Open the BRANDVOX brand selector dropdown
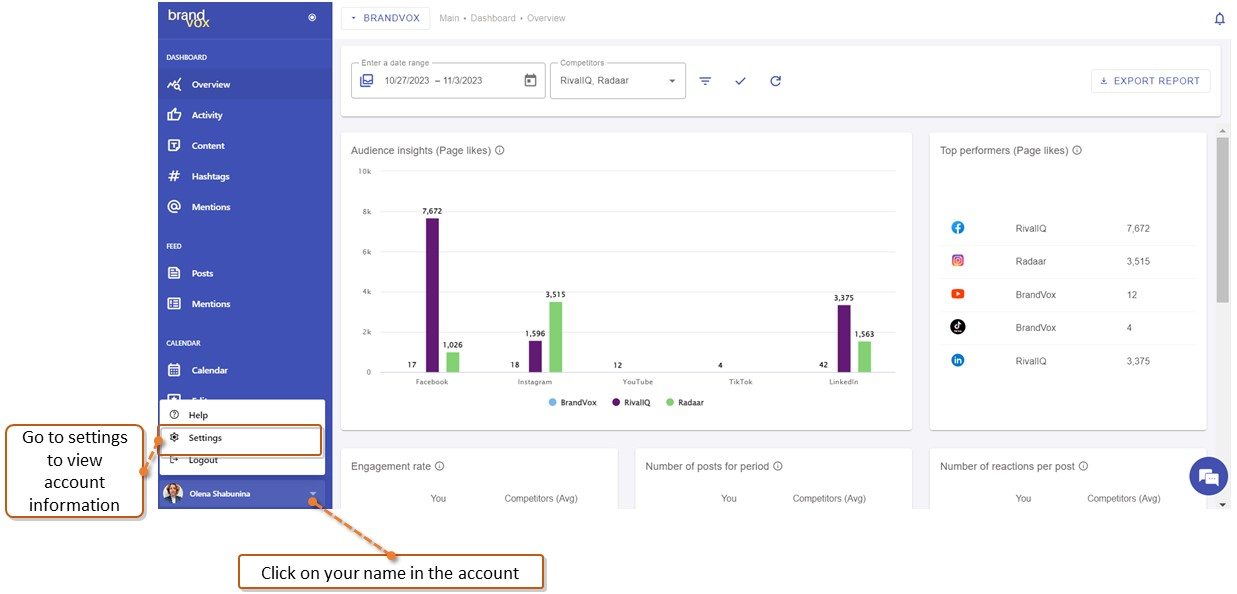Viewport: 1237px width, 594px height. pyautogui.click(x=386, y=18)
